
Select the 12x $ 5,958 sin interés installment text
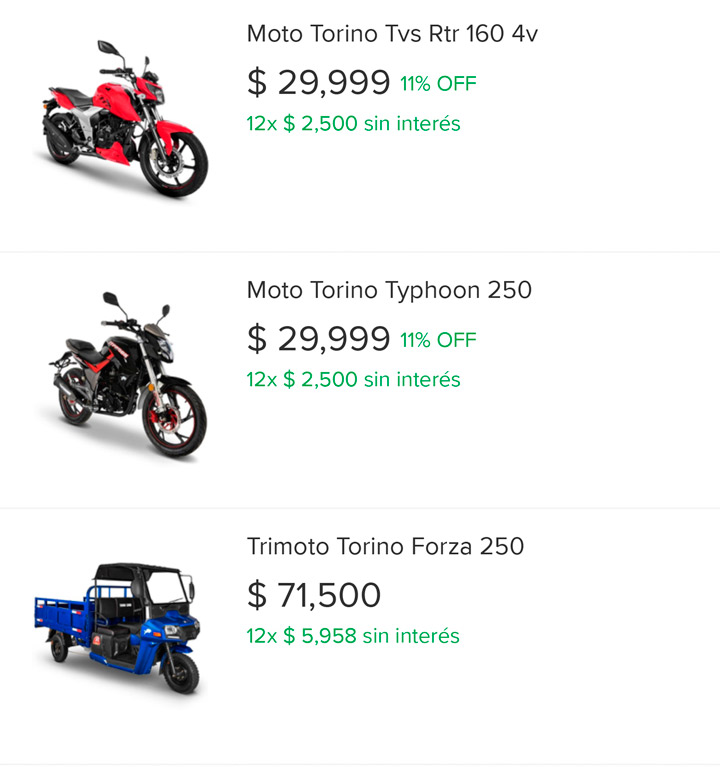coord(353,636)
